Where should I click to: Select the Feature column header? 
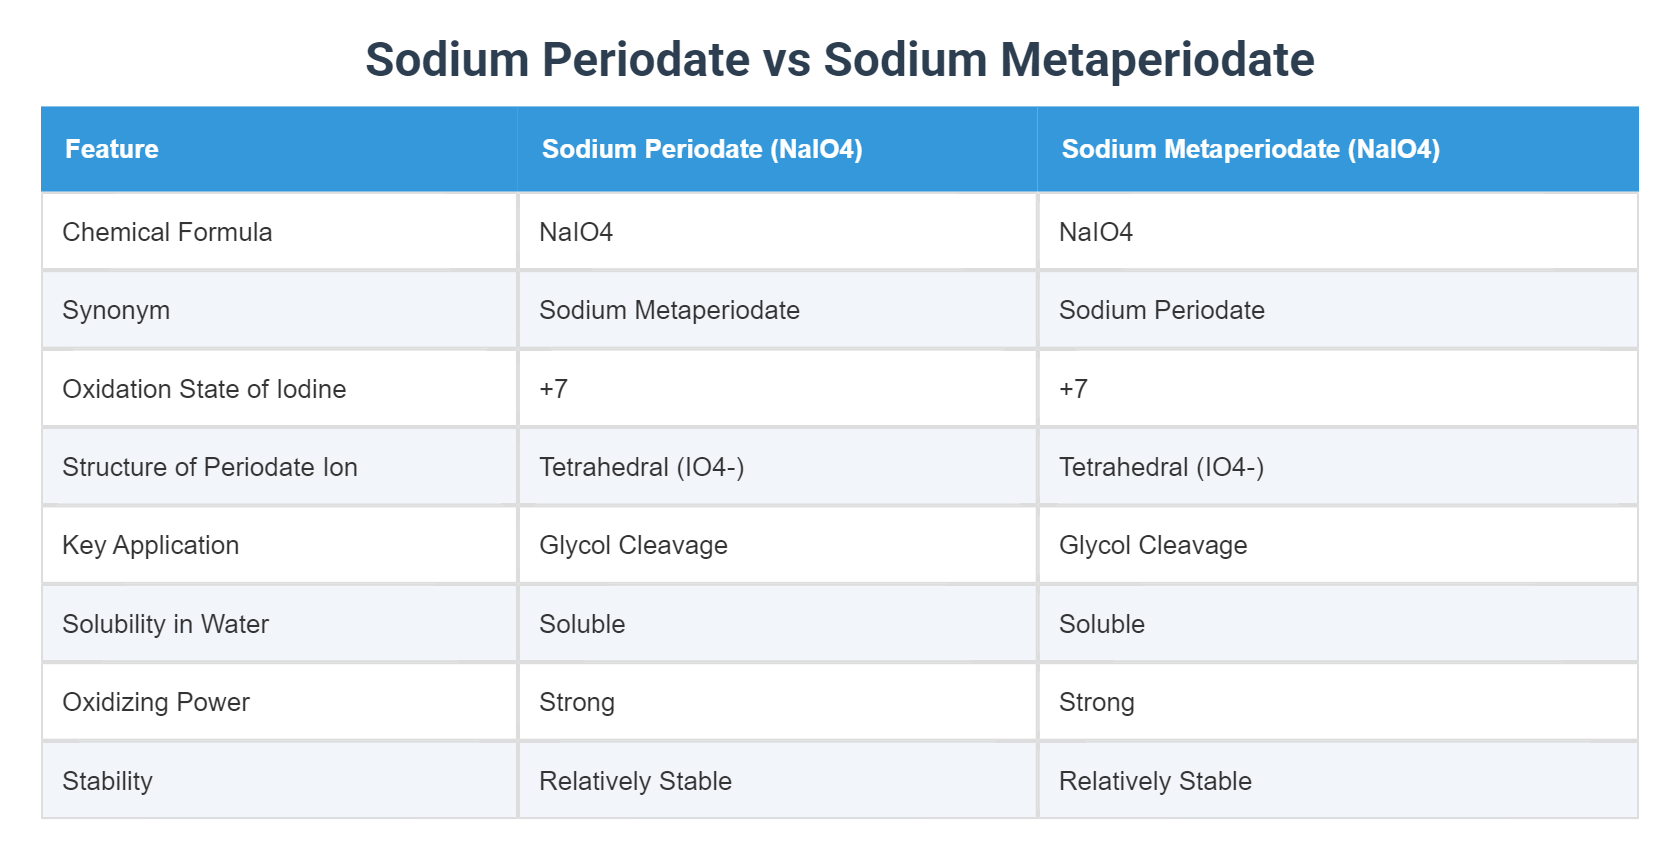[279, 149]
